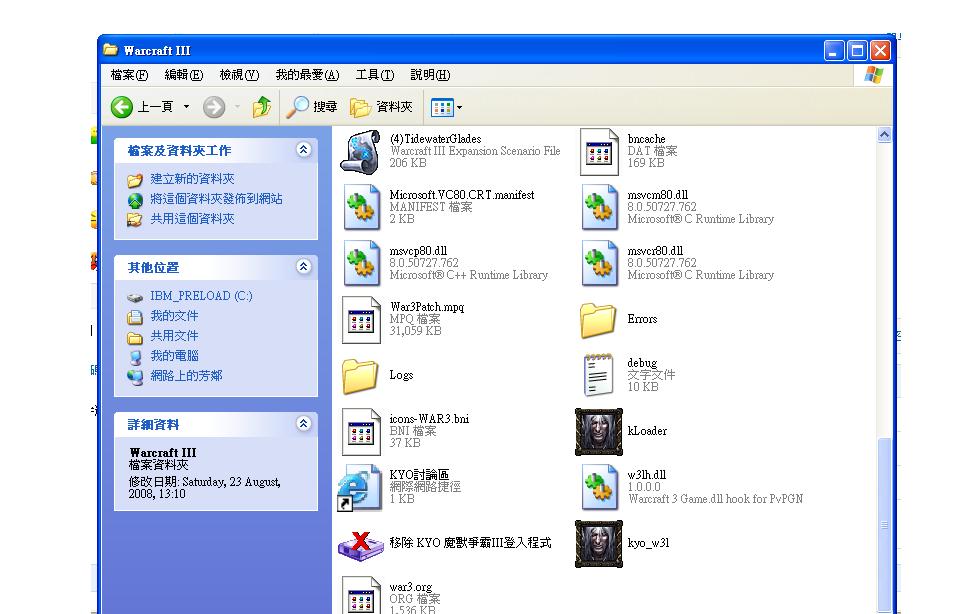The image size is (958, 614).
Task: Click the 檔案及資料夾工作 header text
Action: pyautogui.click(x=179, y=150)
